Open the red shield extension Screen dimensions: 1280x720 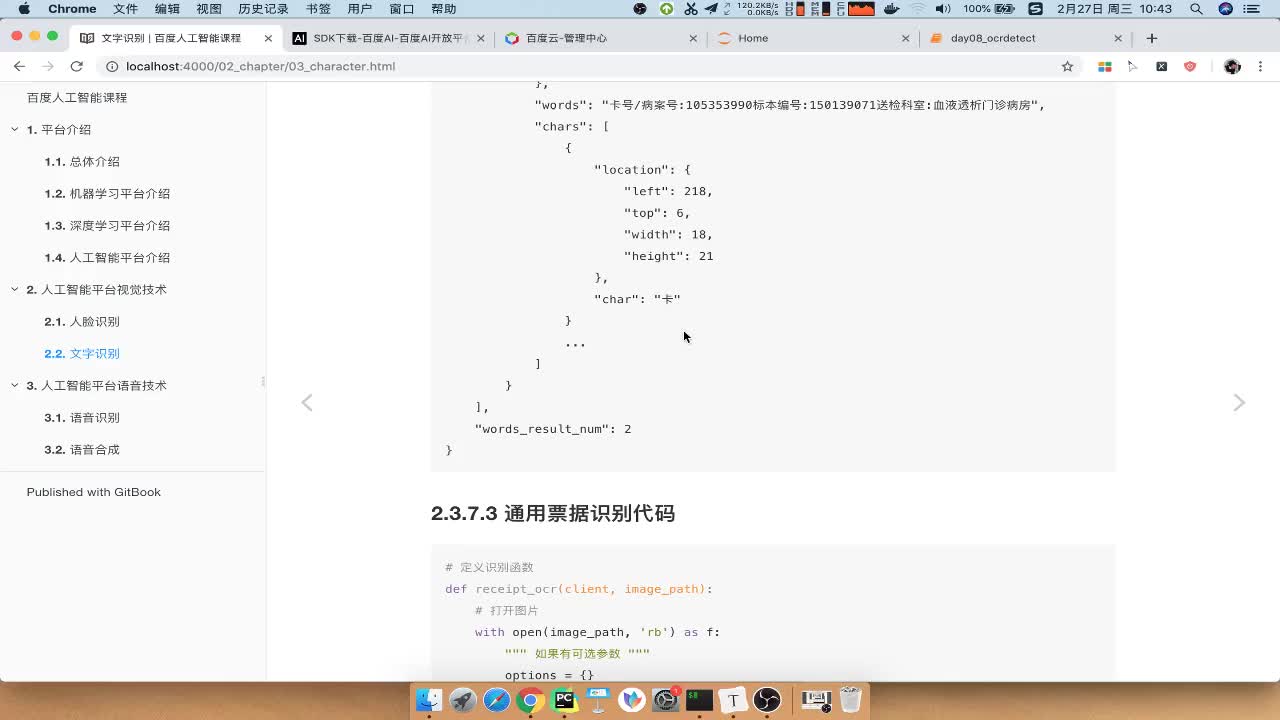(1190, 66)
